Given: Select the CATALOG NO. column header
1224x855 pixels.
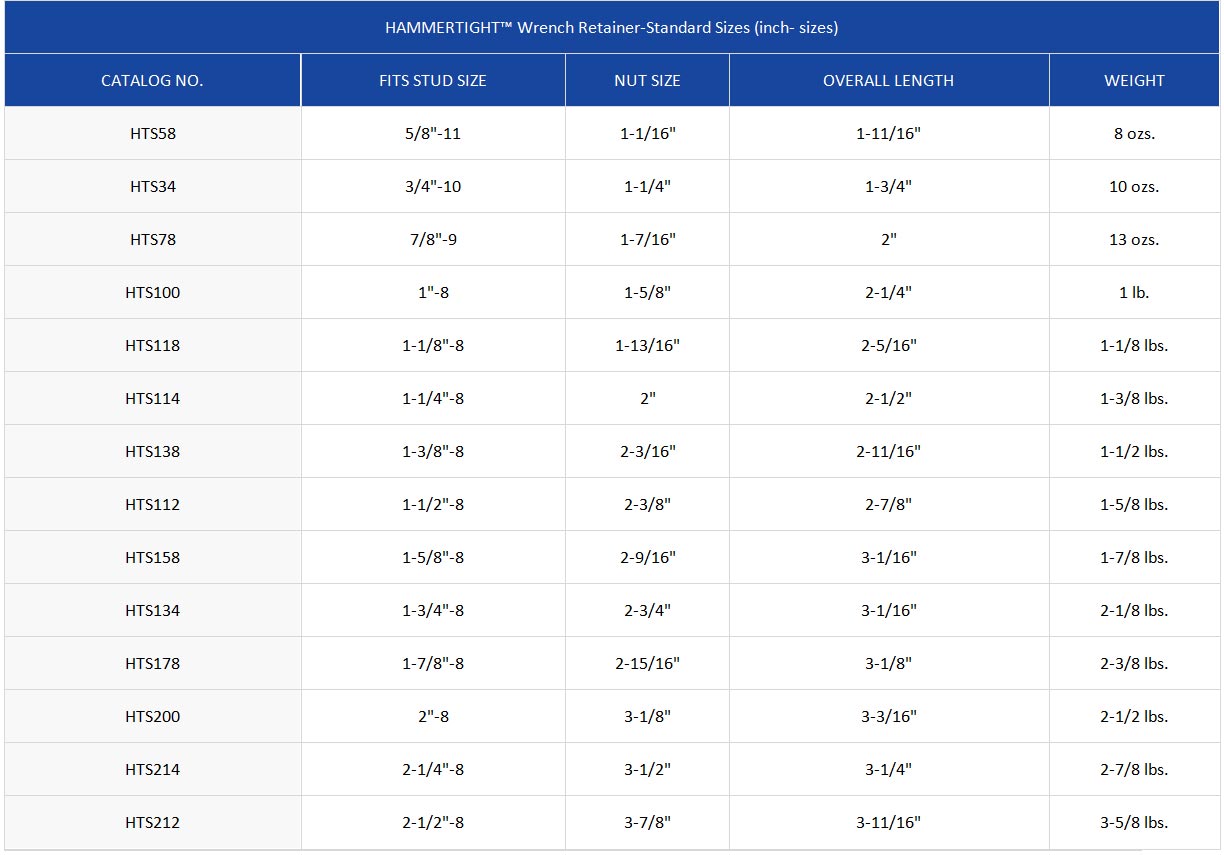Looking at the screenshot, I should click(152, 81).
